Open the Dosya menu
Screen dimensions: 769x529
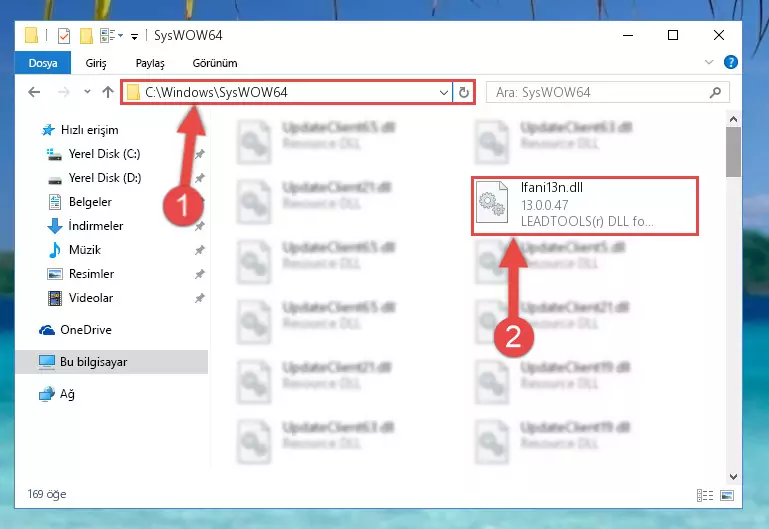(x=43, y=63)
